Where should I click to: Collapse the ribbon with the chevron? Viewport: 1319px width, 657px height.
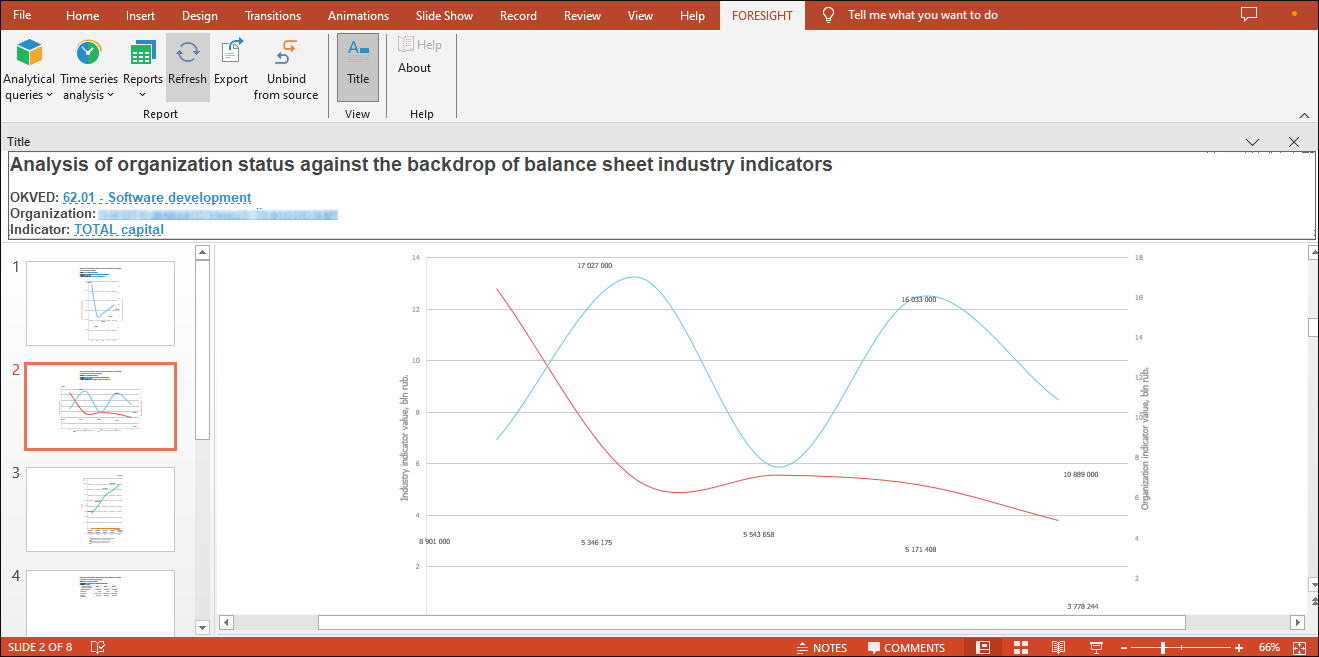pyautogui.click(x=1304, y=115)
